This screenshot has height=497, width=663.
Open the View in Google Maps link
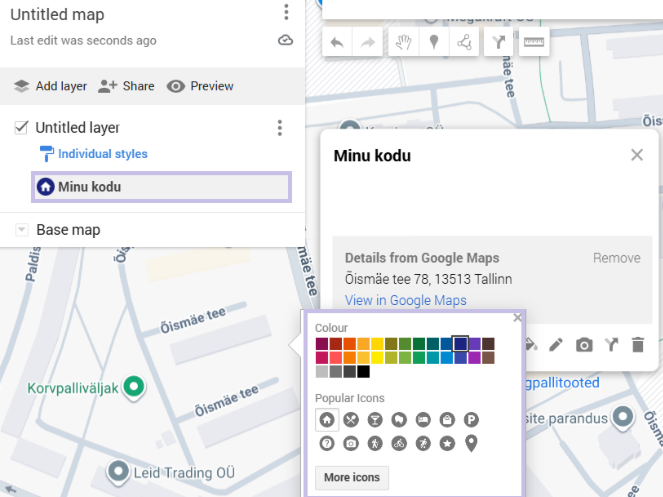coord(405,300)
